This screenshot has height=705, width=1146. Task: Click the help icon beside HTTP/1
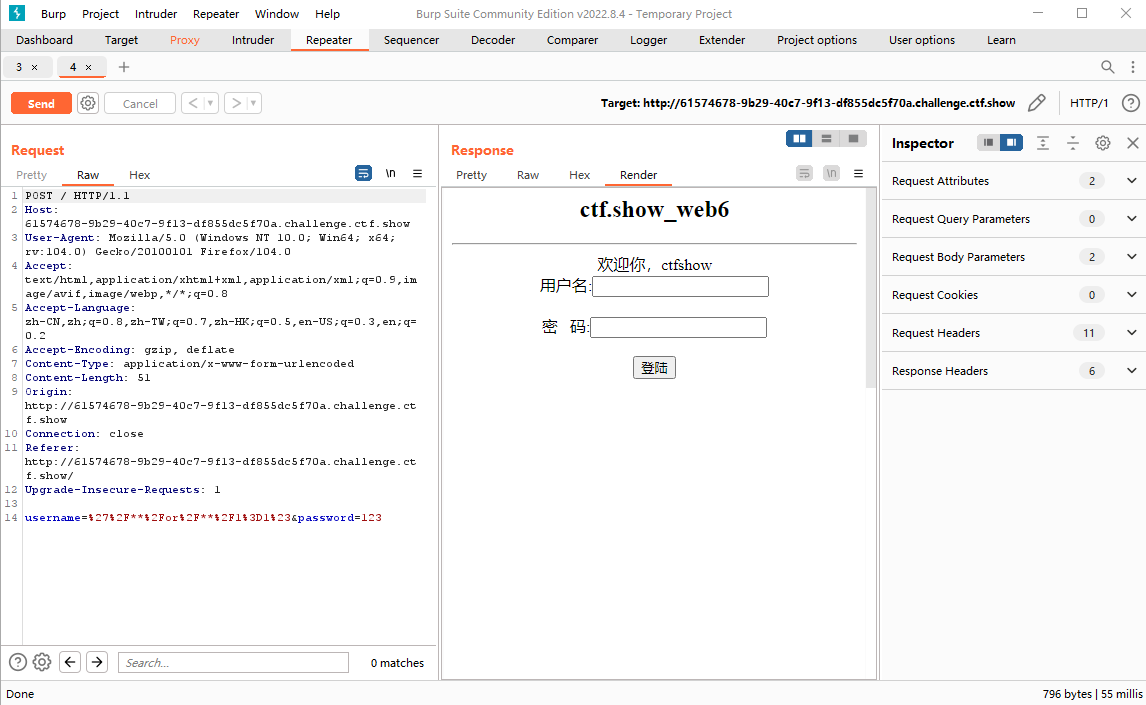tap(1130, 103)
